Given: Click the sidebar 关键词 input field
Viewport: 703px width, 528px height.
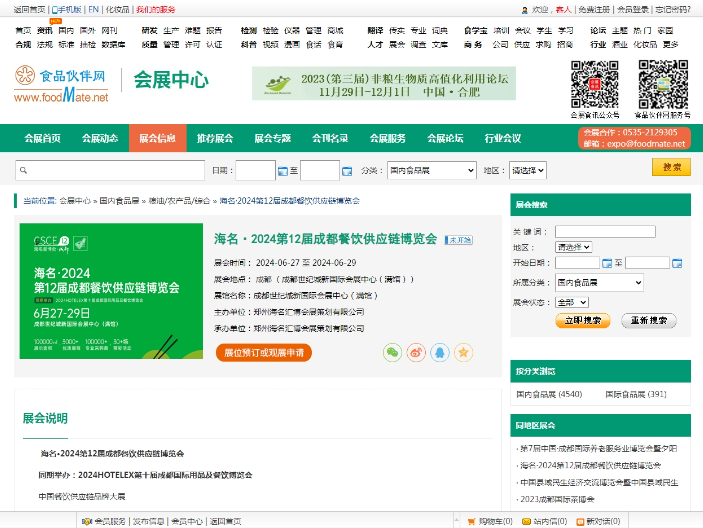Looking at the screenshot, I should [605, 231].
